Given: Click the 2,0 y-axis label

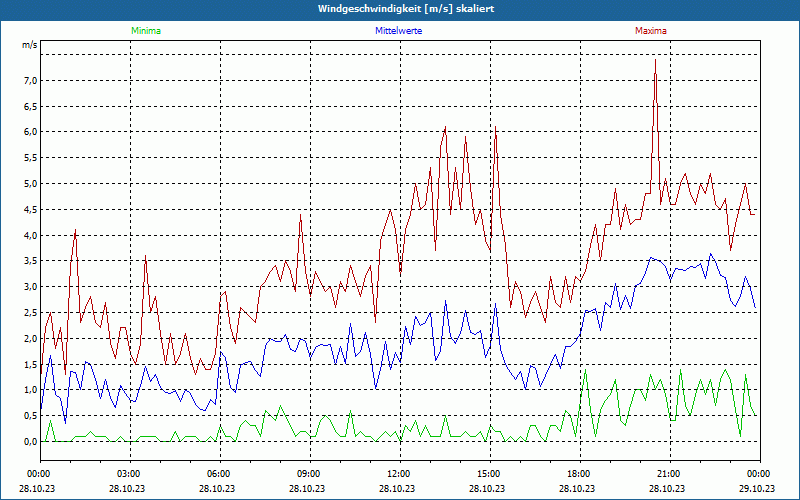Looking at the screenshot, I should (x=30, y=339).
